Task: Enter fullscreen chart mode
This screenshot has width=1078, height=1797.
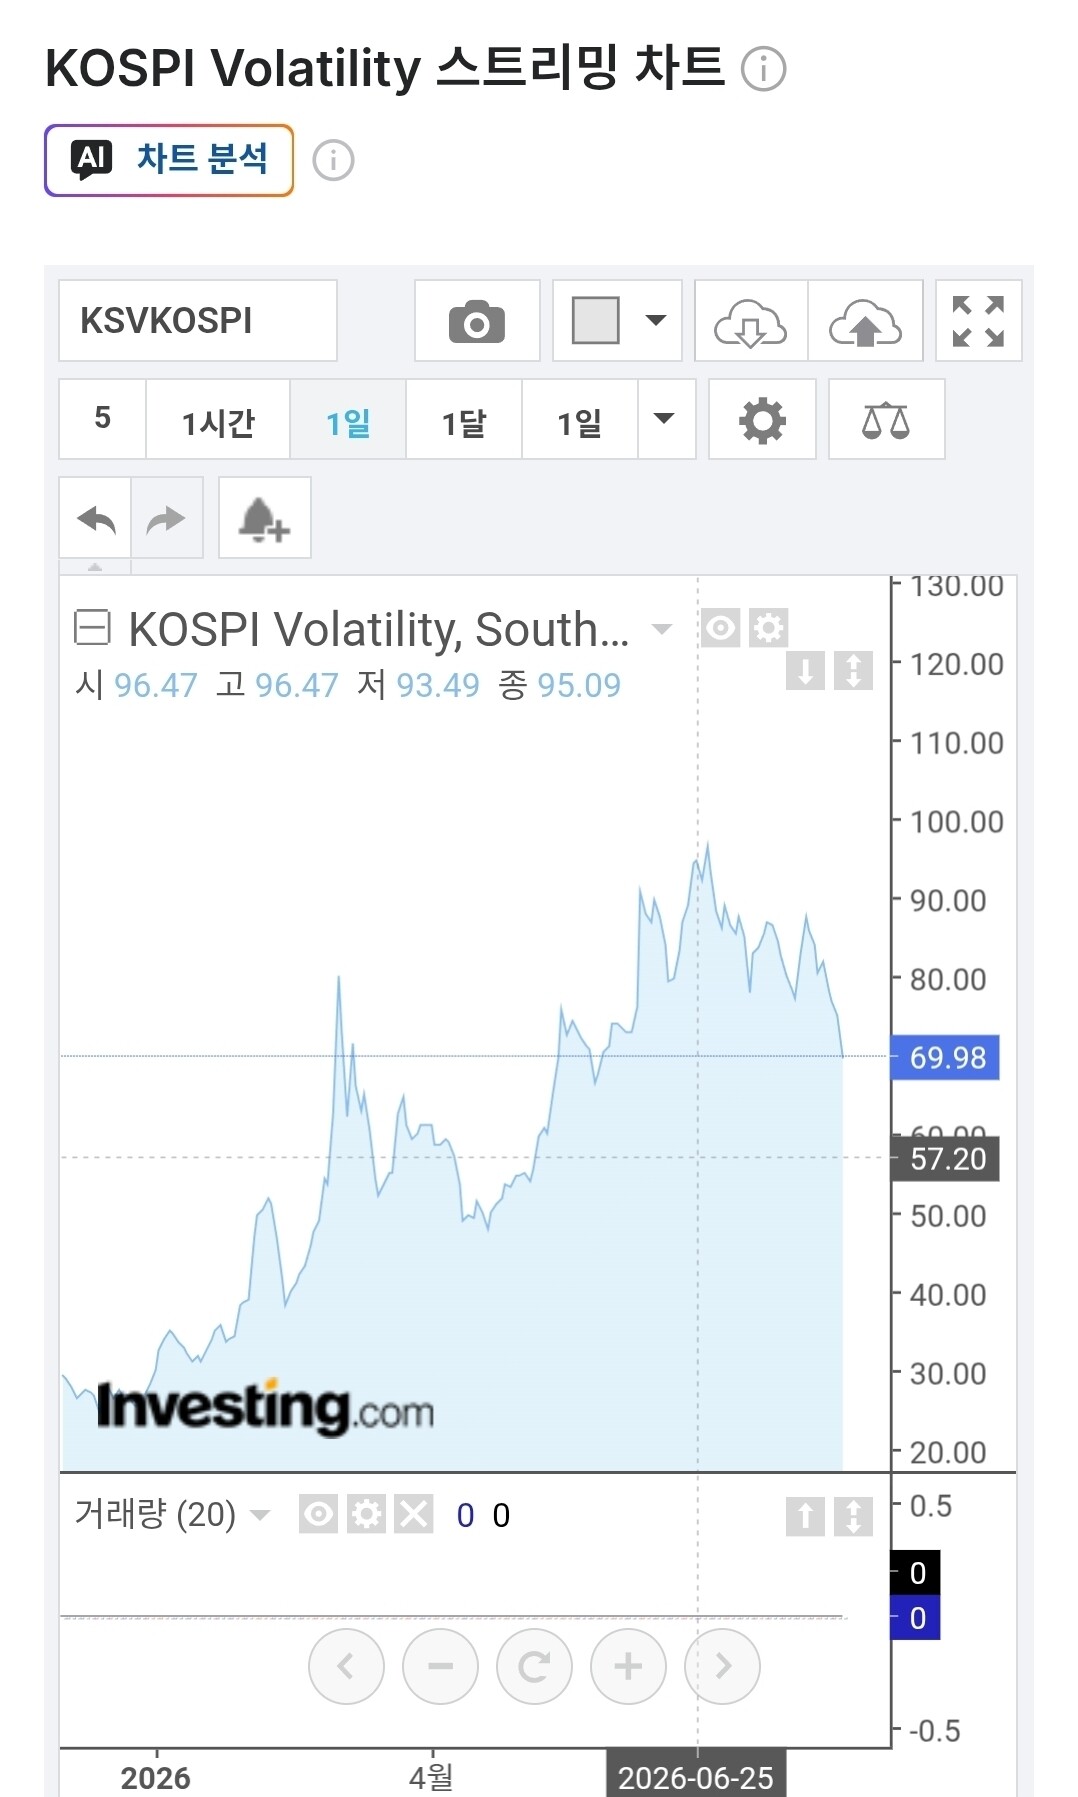Action: pos(978,321)
